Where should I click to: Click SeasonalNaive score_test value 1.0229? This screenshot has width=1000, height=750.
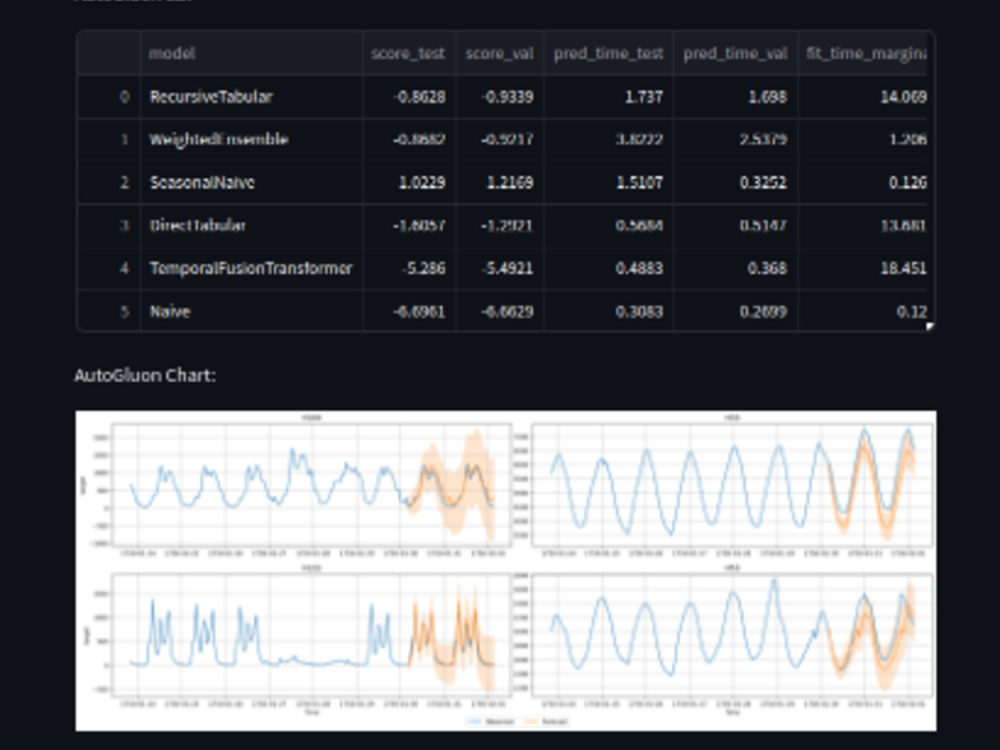[409, 182]
